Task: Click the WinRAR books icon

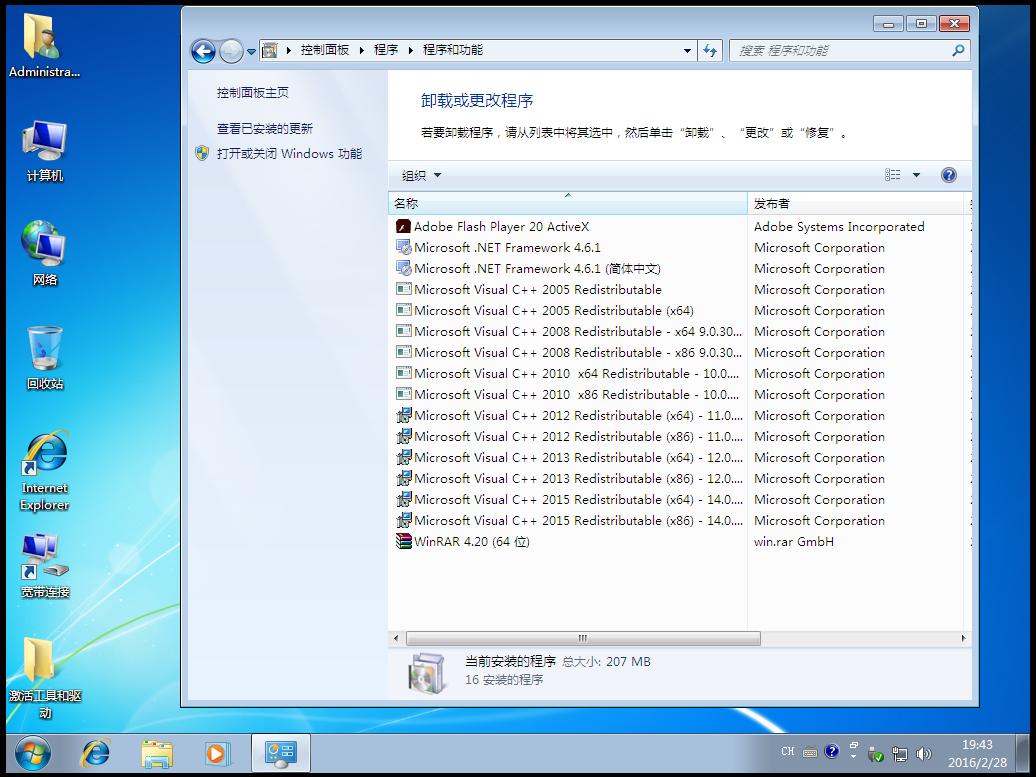Action: (x=403, y=541)
